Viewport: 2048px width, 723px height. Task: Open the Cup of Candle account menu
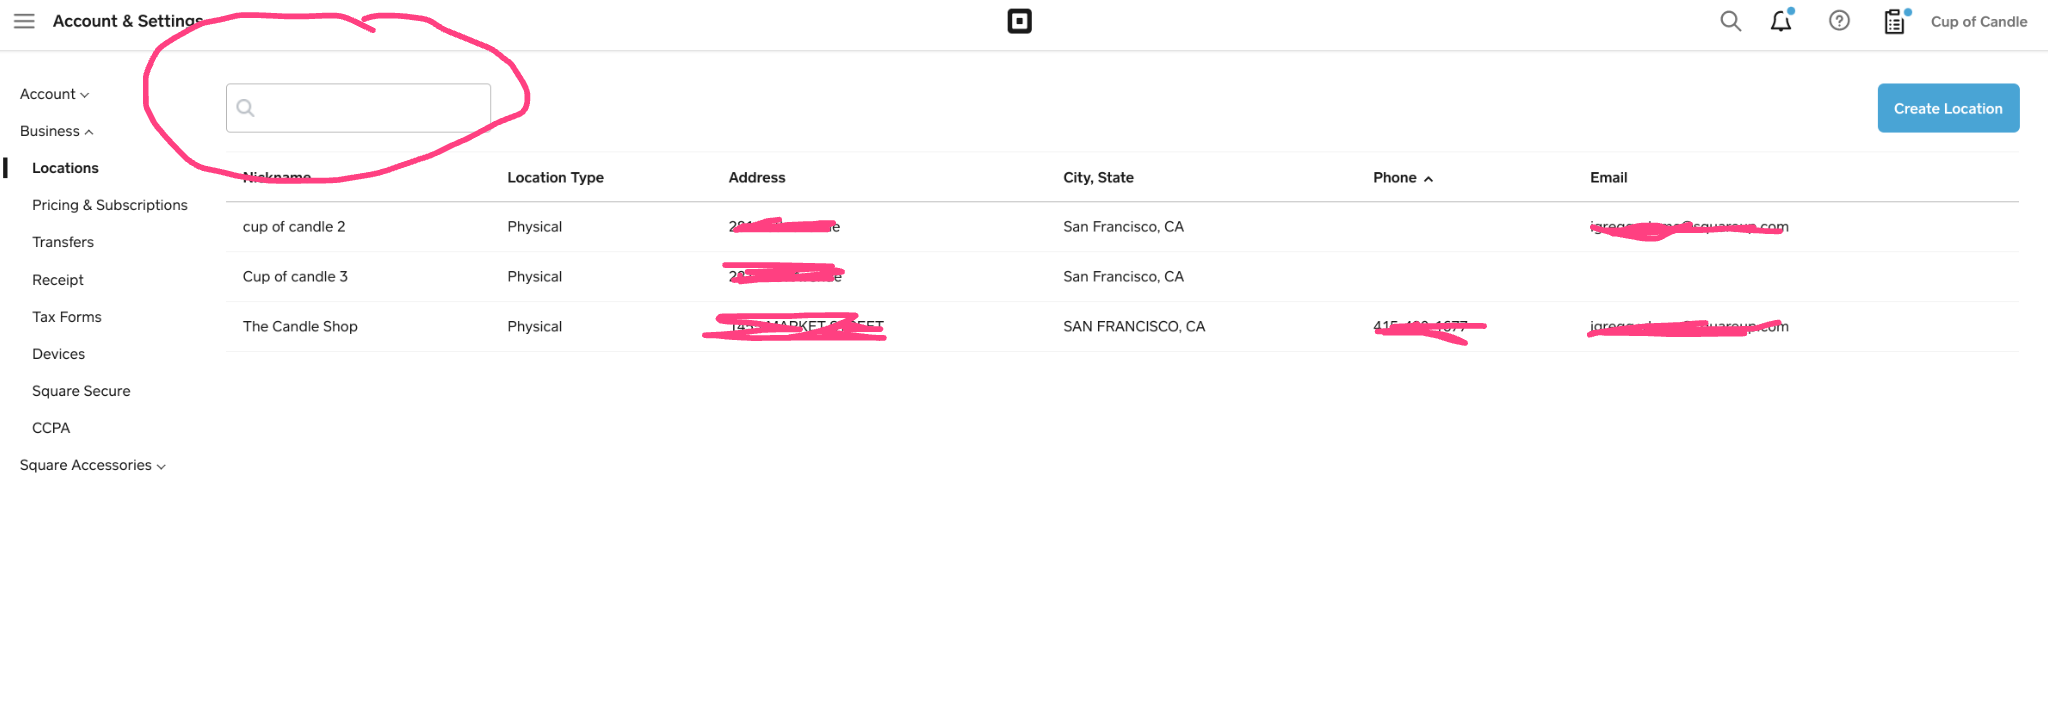click(1979, 21)
